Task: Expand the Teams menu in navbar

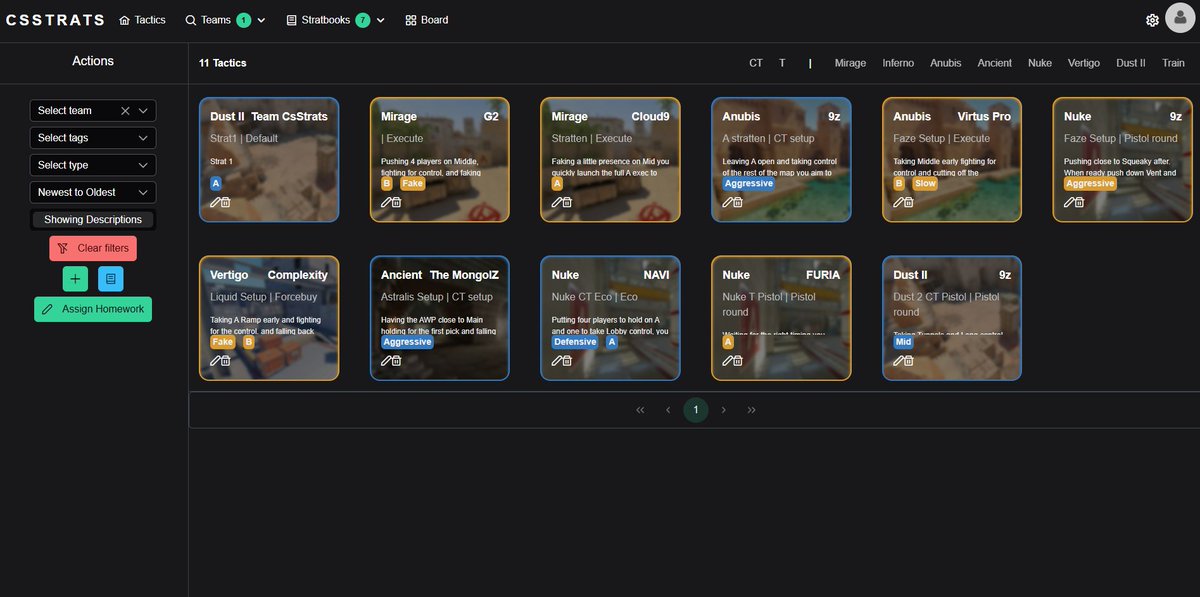Action: click(x=225, y=20)
